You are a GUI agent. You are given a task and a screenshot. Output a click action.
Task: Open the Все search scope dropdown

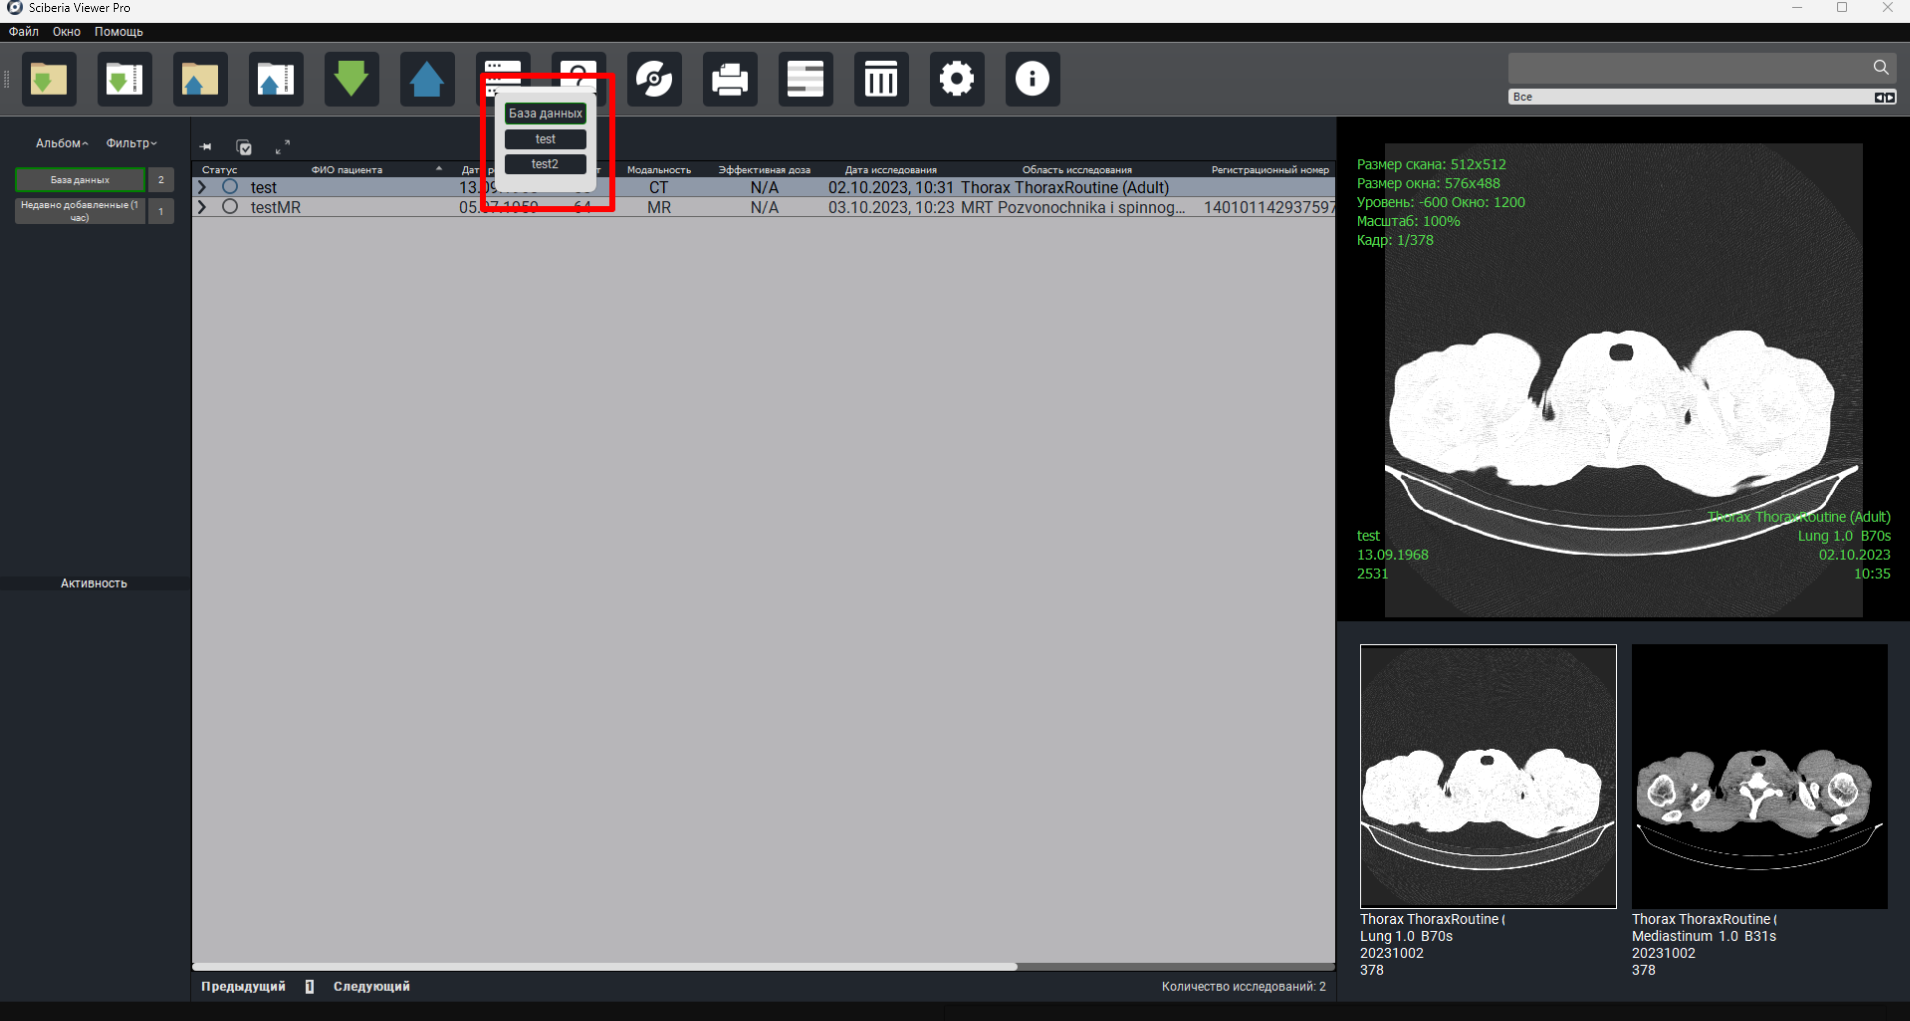[x=1702, y=97]
